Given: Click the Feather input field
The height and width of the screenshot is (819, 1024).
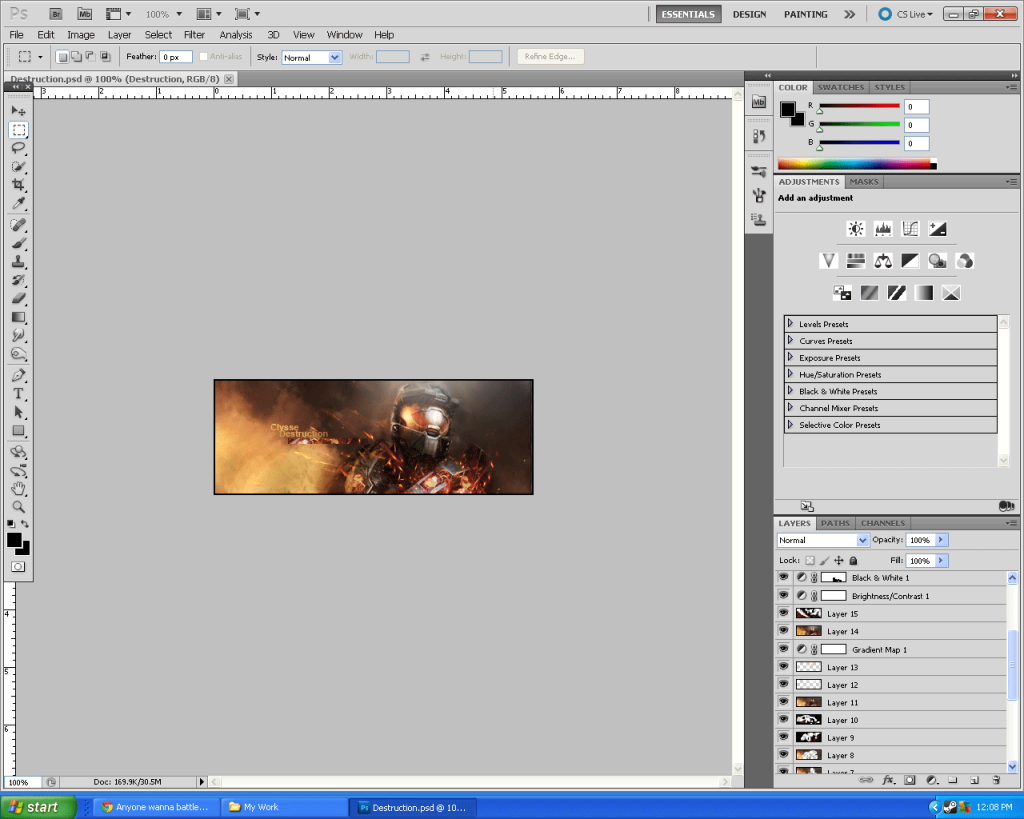Looking at the screenshot, I should point(176,58).
